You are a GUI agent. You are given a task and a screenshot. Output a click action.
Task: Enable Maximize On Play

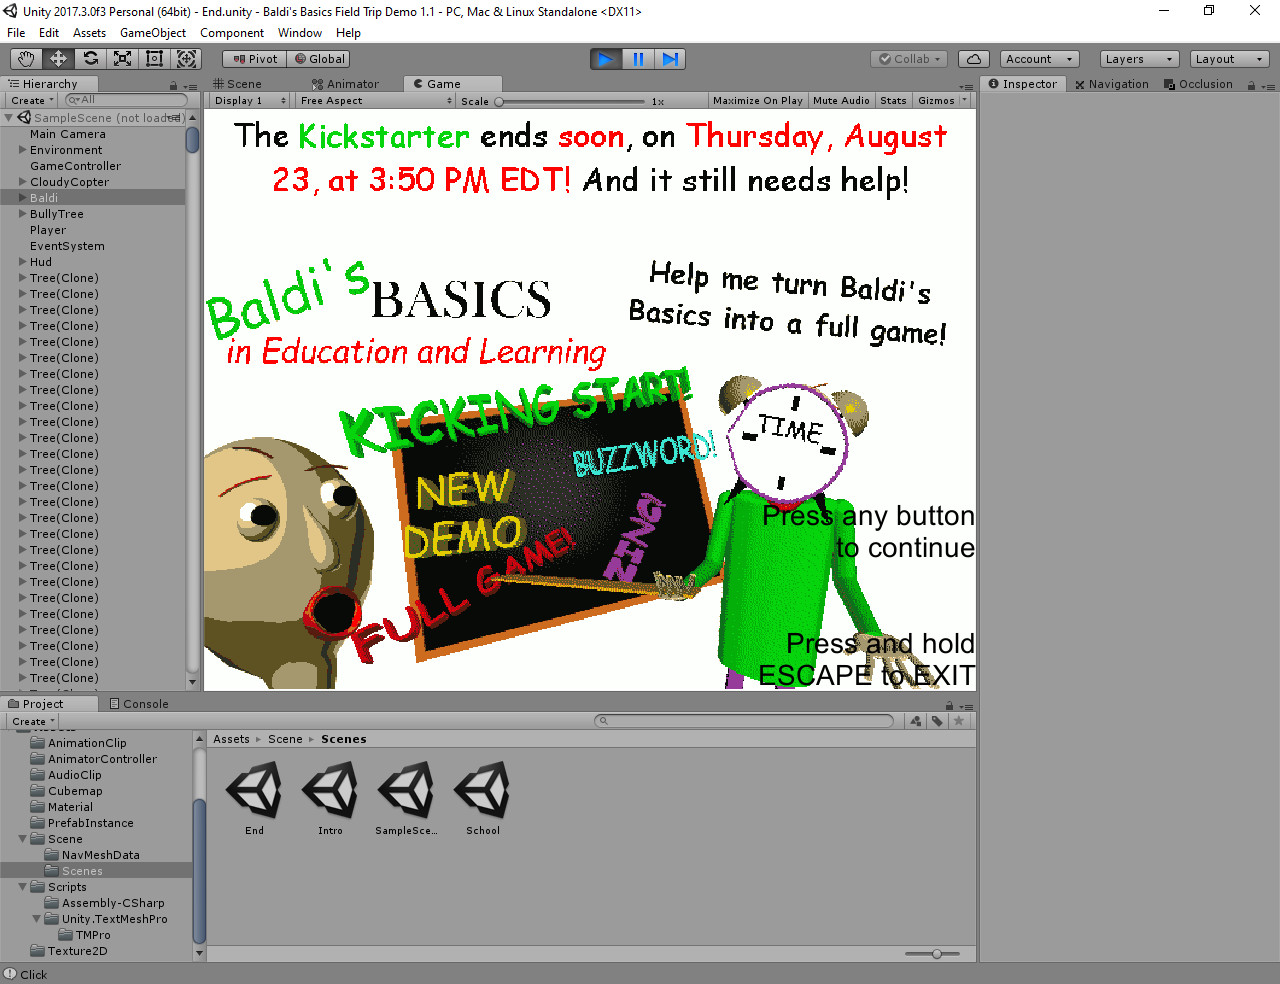(x=757, y=100)
